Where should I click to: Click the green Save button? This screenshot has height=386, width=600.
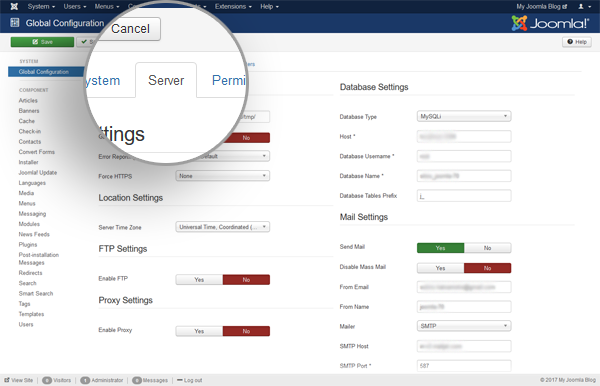point(42,42)
